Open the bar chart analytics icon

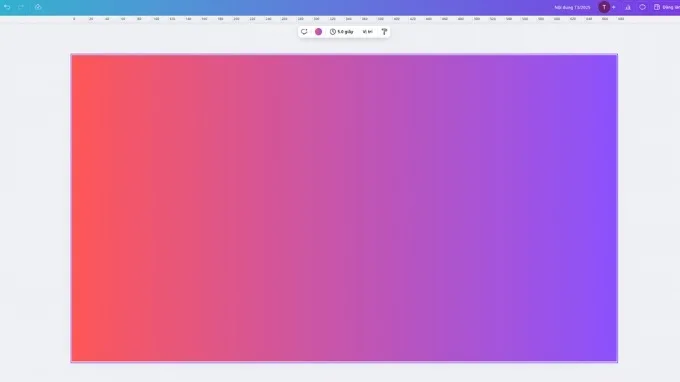(628, 7)
